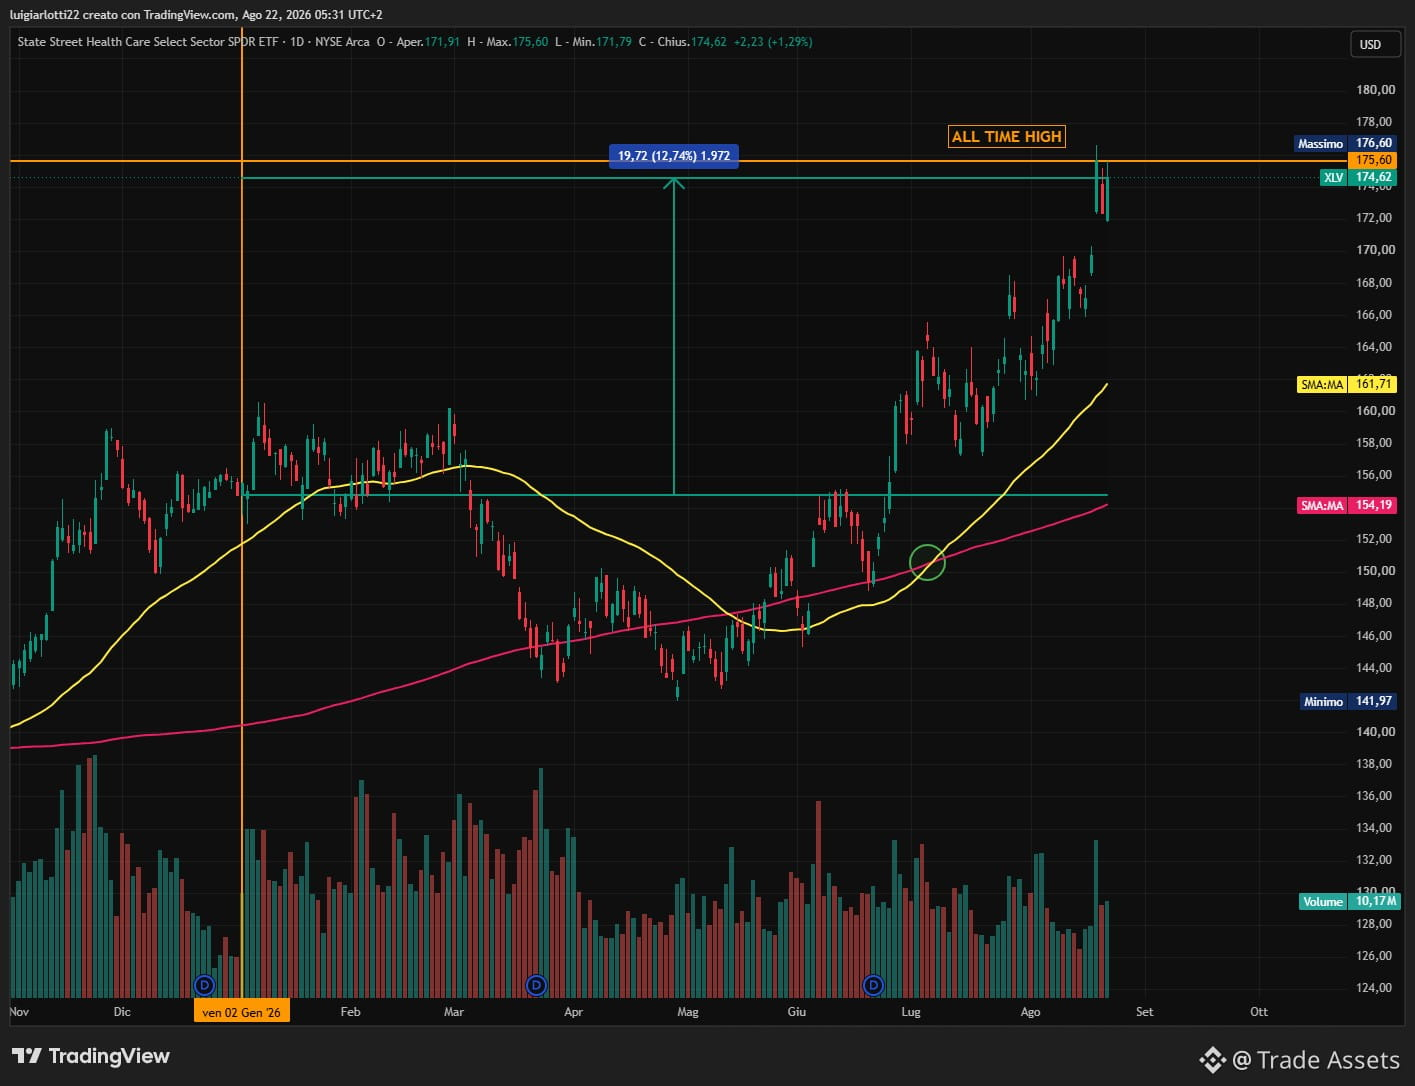Click the Ago label on the time axis
Screen dimensions: 1415x1086
tap(1030, 1011)
